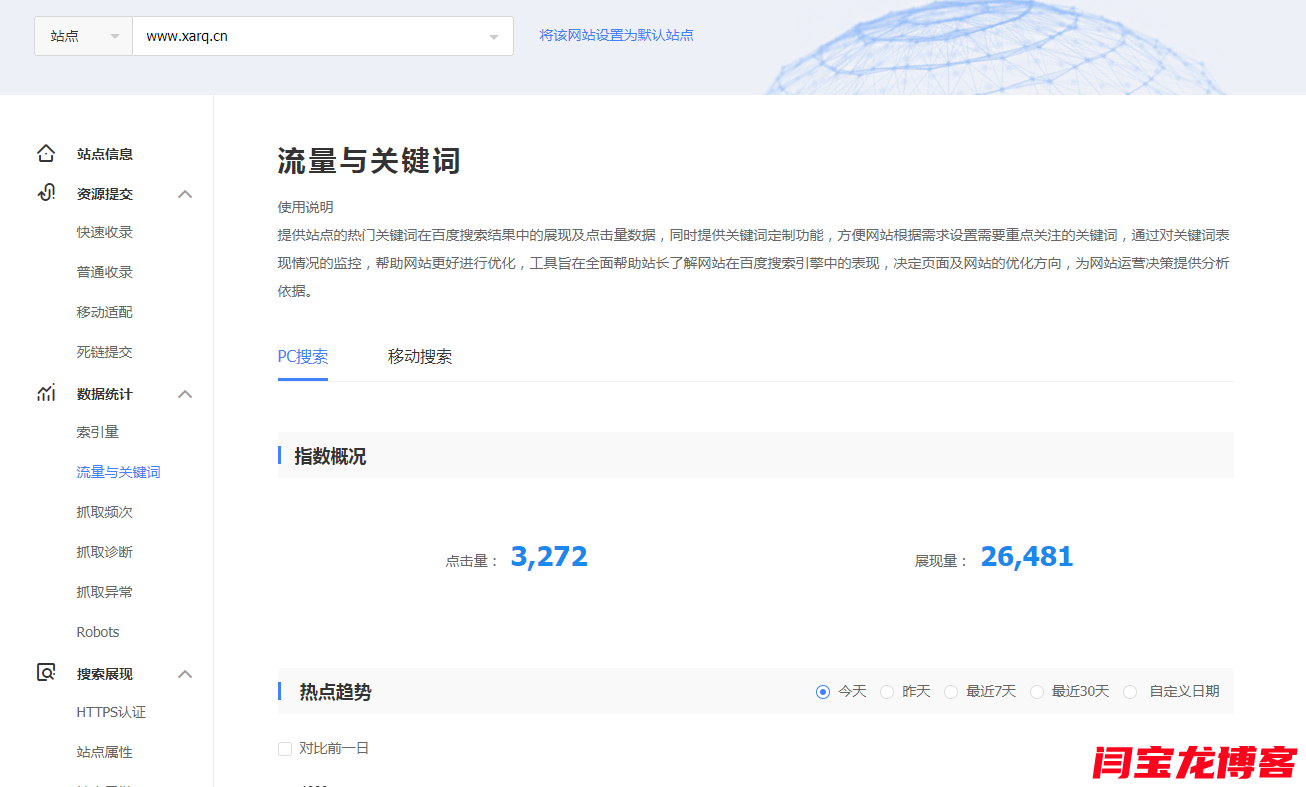Open Robots page in sidebar

coord(98,632)
